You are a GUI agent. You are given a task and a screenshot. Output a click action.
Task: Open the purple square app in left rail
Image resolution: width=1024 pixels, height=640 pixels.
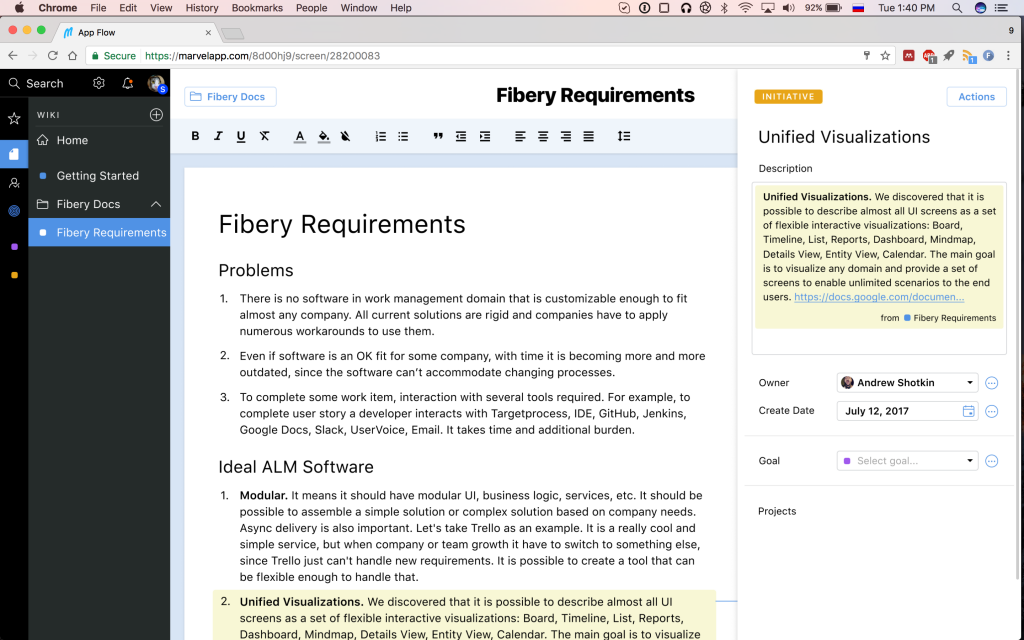pyautogui.click(x=14, y=247)
